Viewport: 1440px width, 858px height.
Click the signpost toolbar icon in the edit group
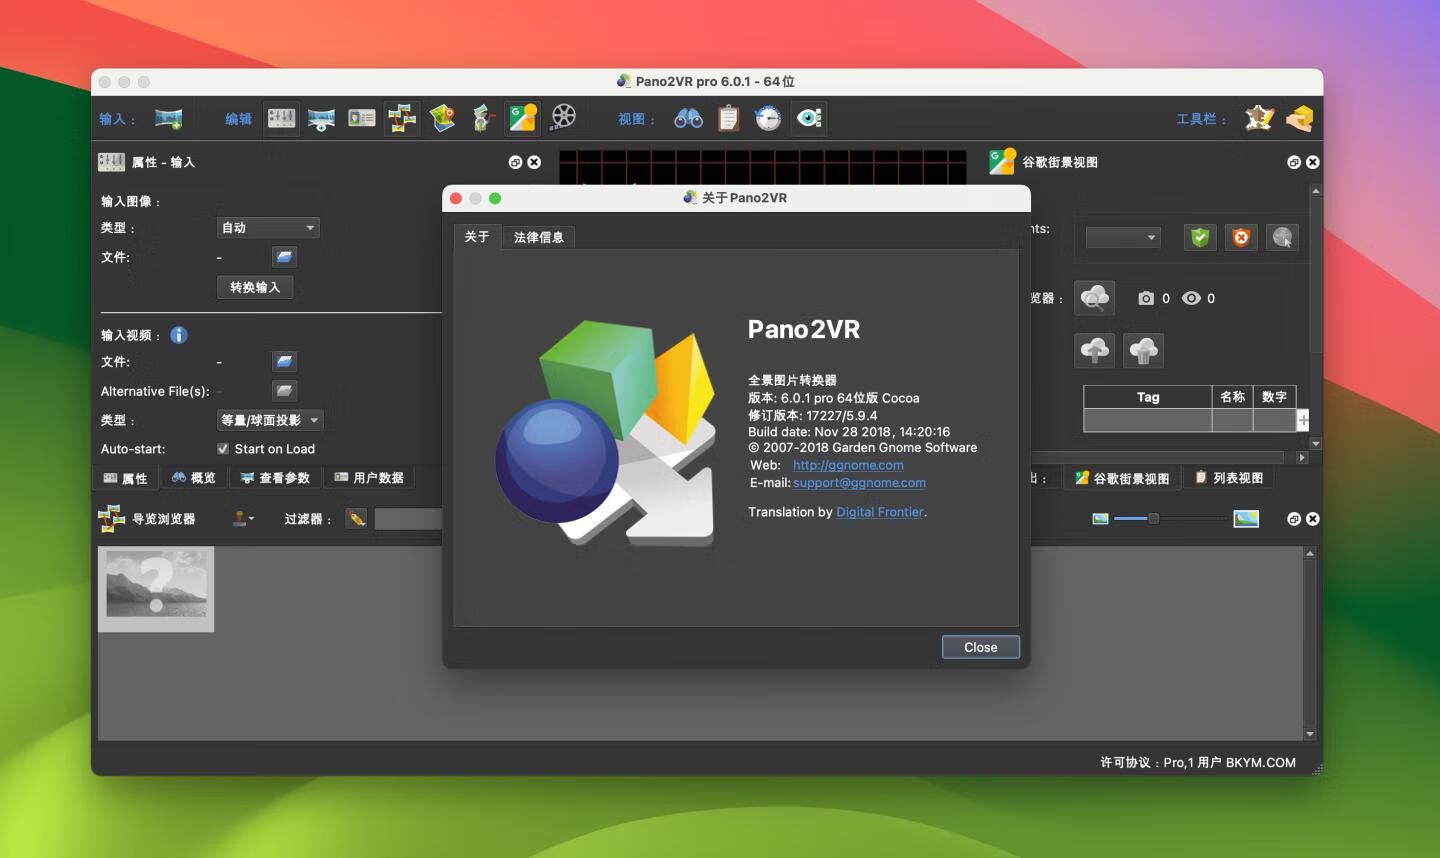[x=482, y=118]
